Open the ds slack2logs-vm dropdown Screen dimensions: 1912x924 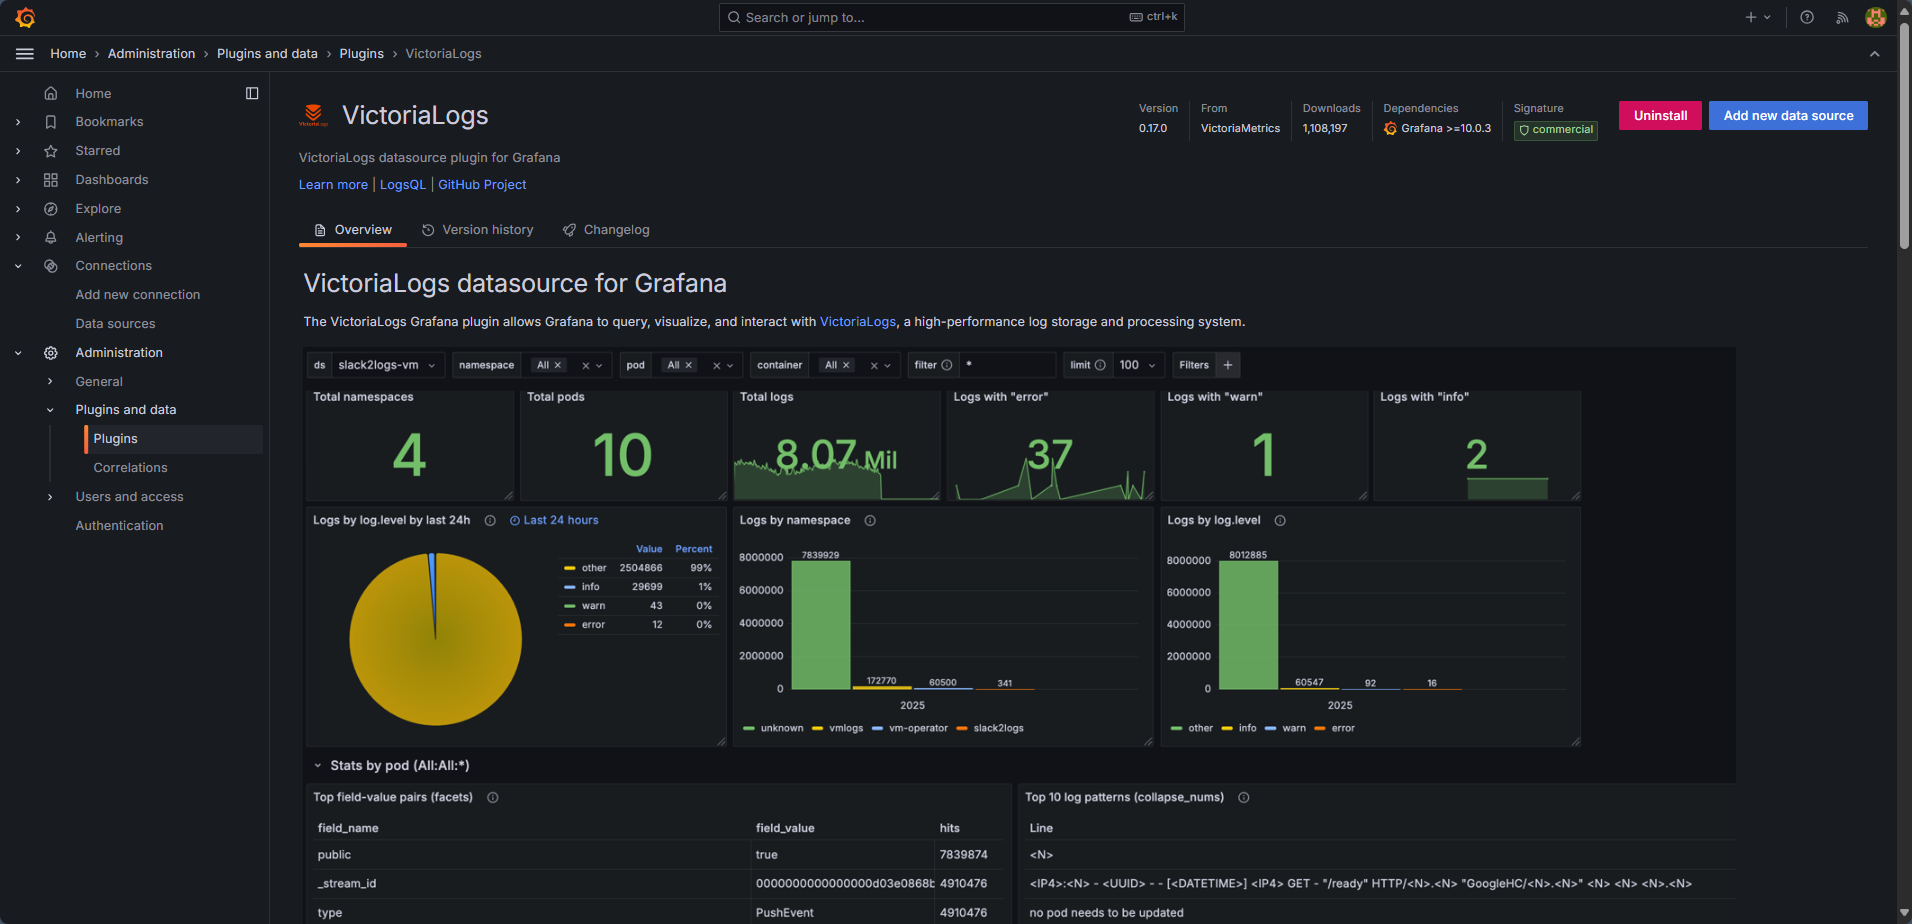(385, 364)
